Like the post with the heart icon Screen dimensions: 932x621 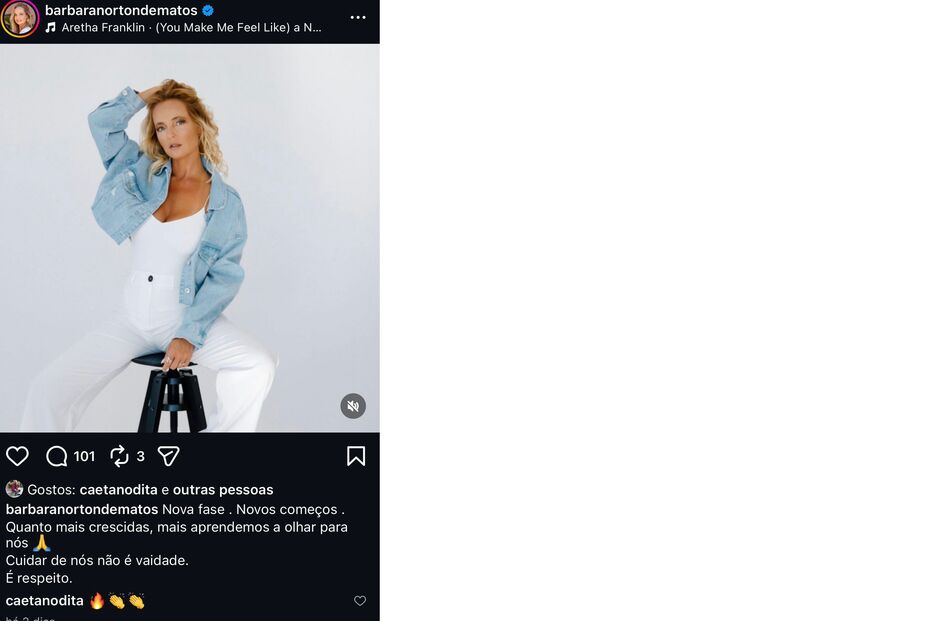[17, 456]
